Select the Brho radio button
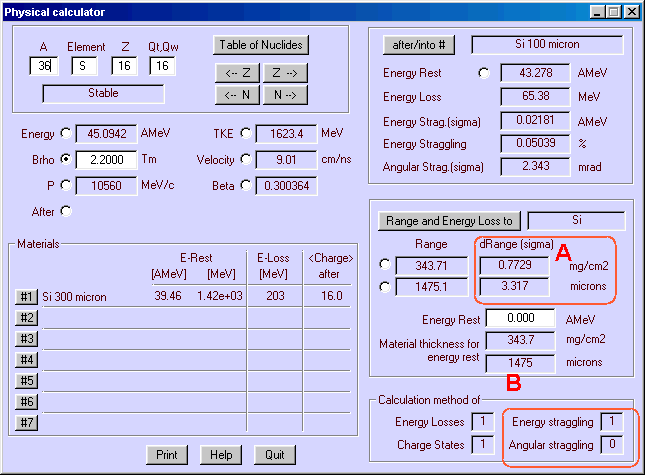 pyautogui.click(x=67, y=159)
